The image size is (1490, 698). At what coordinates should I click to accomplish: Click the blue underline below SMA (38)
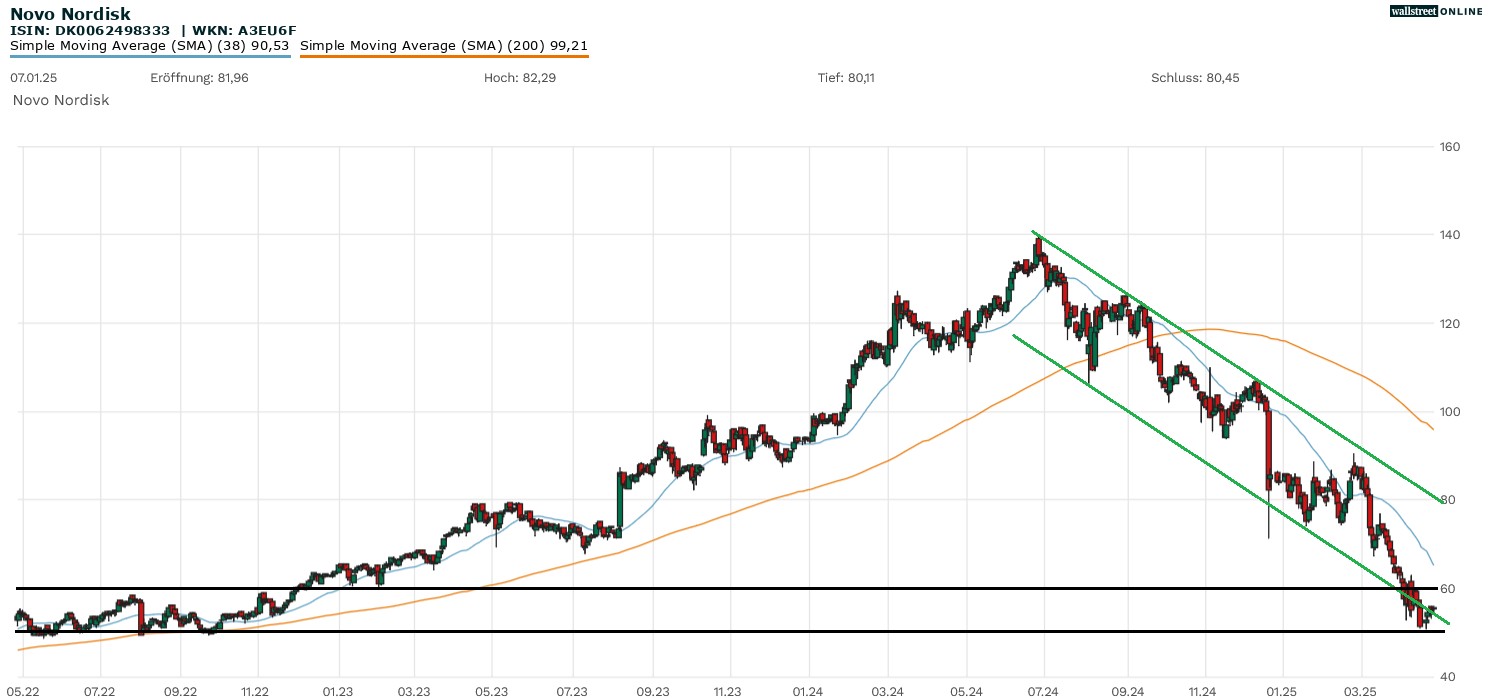point(150,56)
